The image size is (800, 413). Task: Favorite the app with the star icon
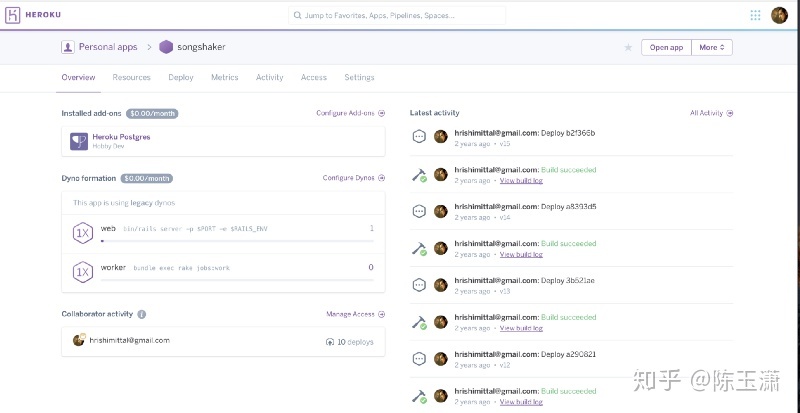point(628,47)
